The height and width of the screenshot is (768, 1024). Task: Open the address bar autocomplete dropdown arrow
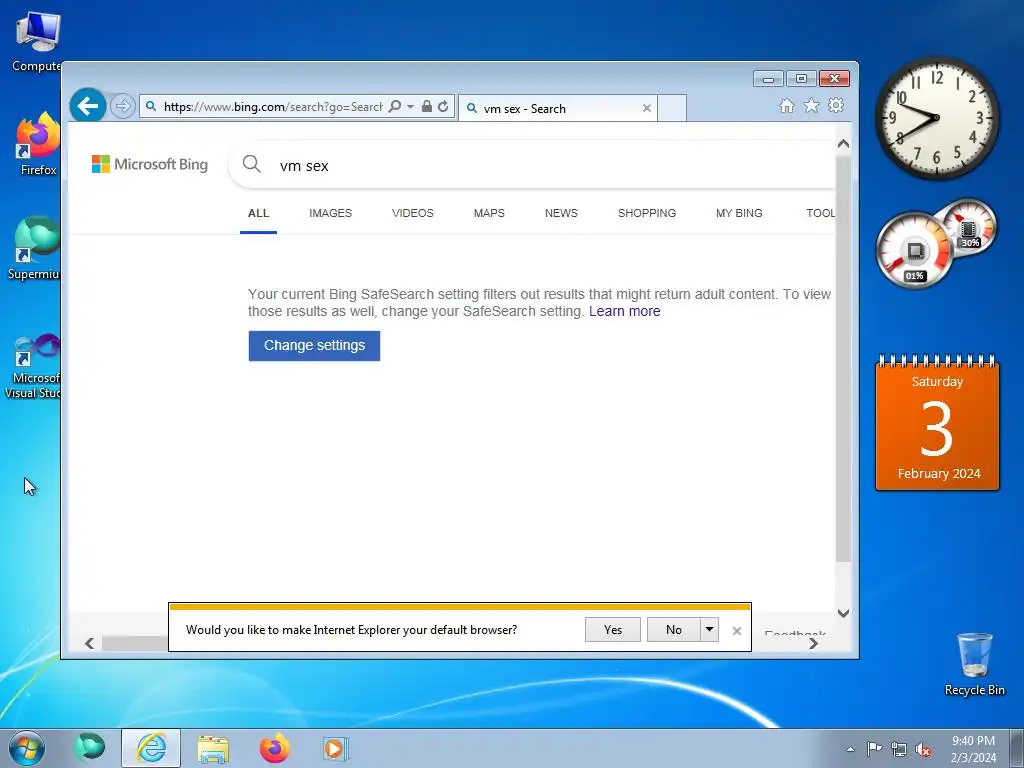tap(410, 106)
